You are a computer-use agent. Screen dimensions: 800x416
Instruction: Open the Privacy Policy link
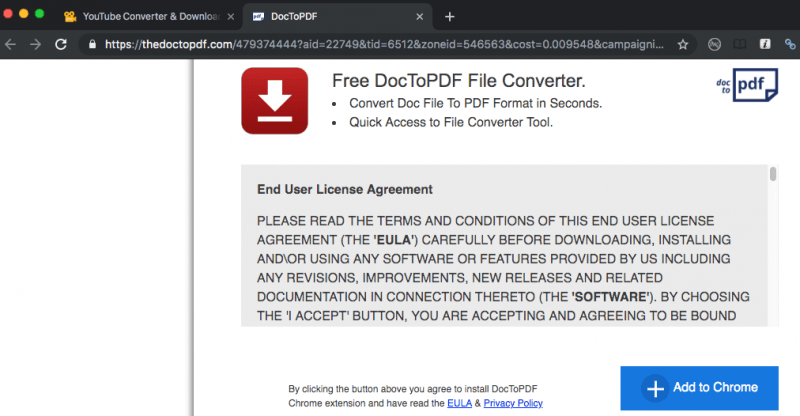(x=513, y=403)
